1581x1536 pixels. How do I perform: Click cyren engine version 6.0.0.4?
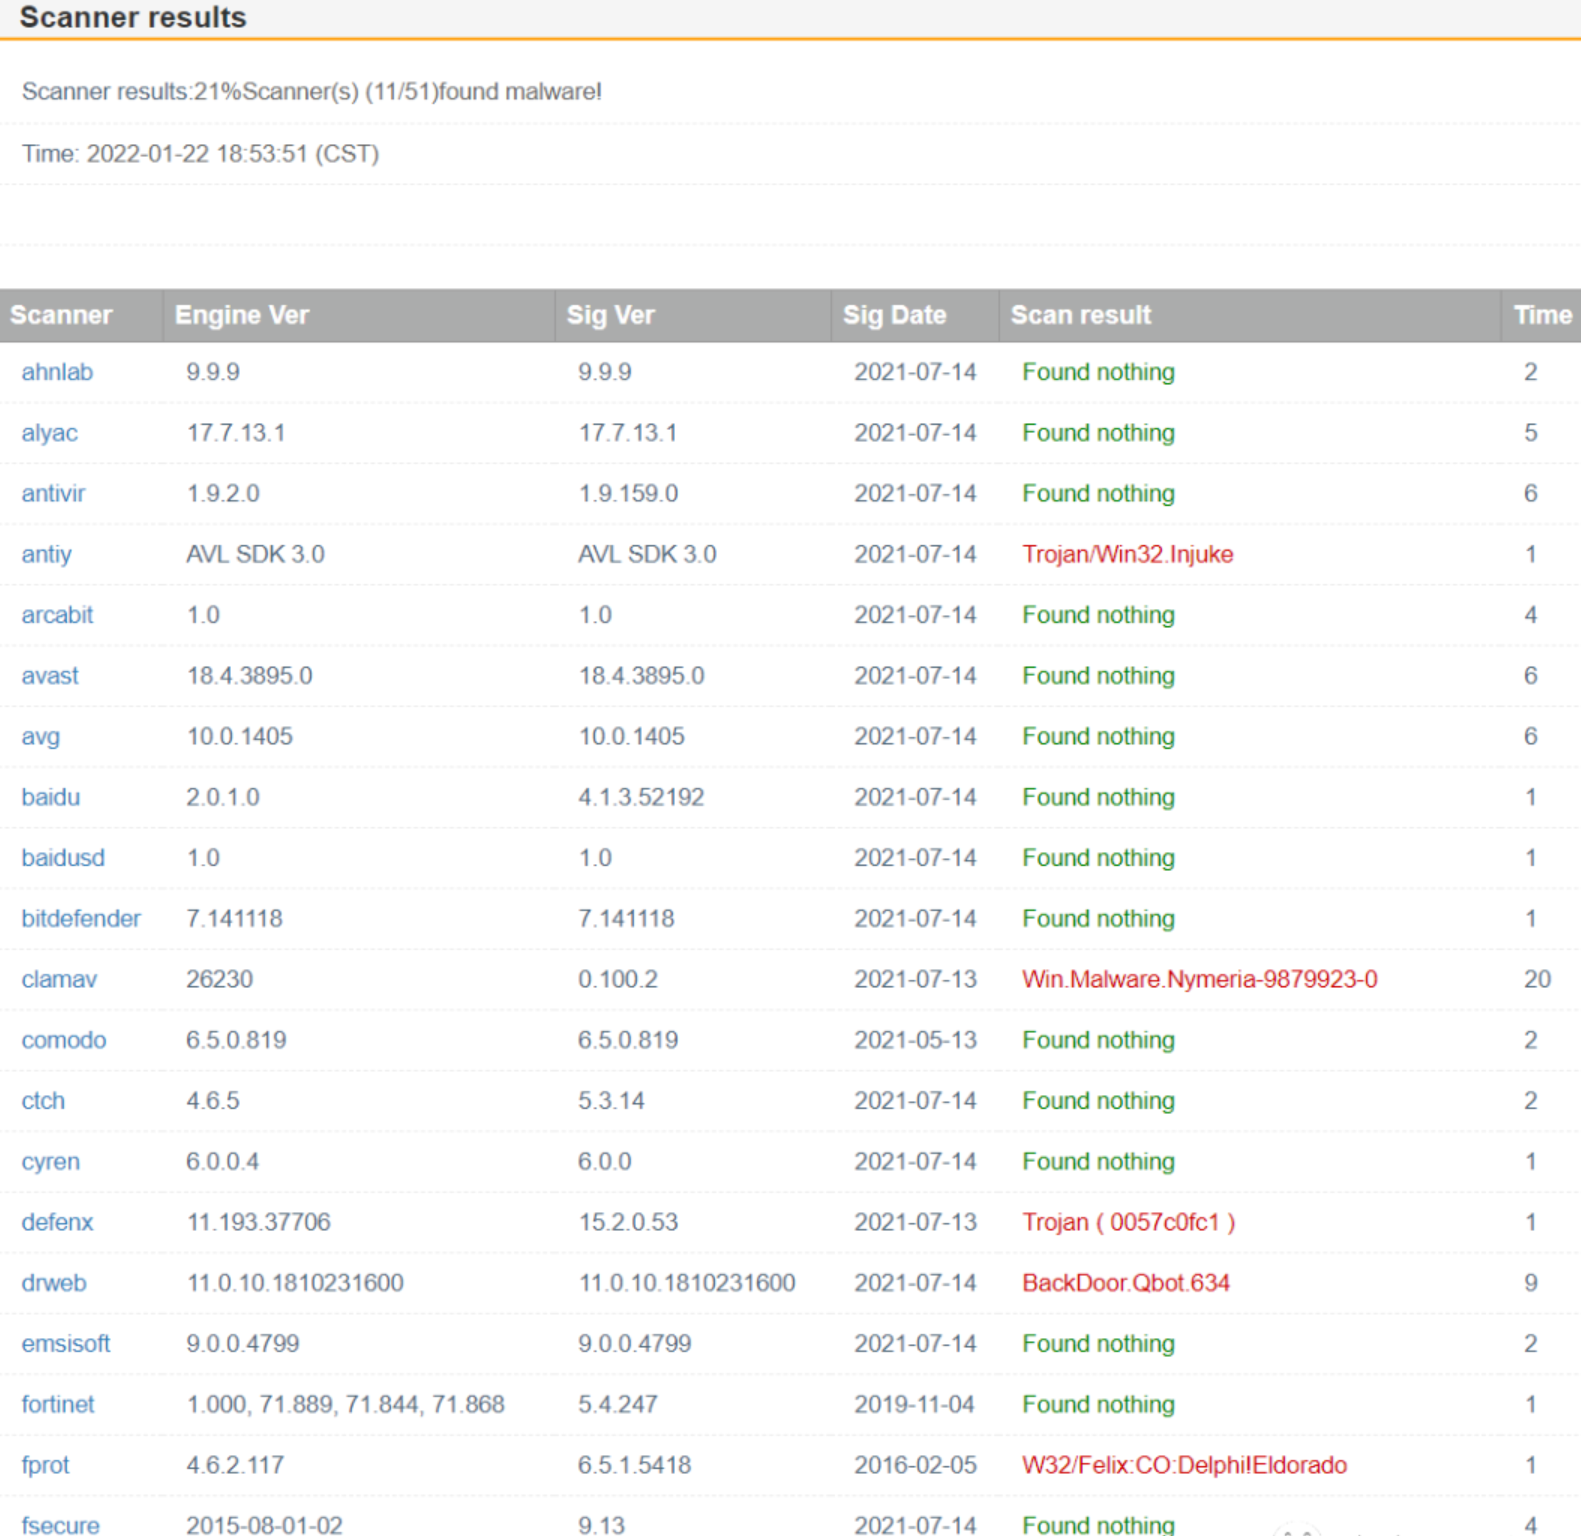222,1162
